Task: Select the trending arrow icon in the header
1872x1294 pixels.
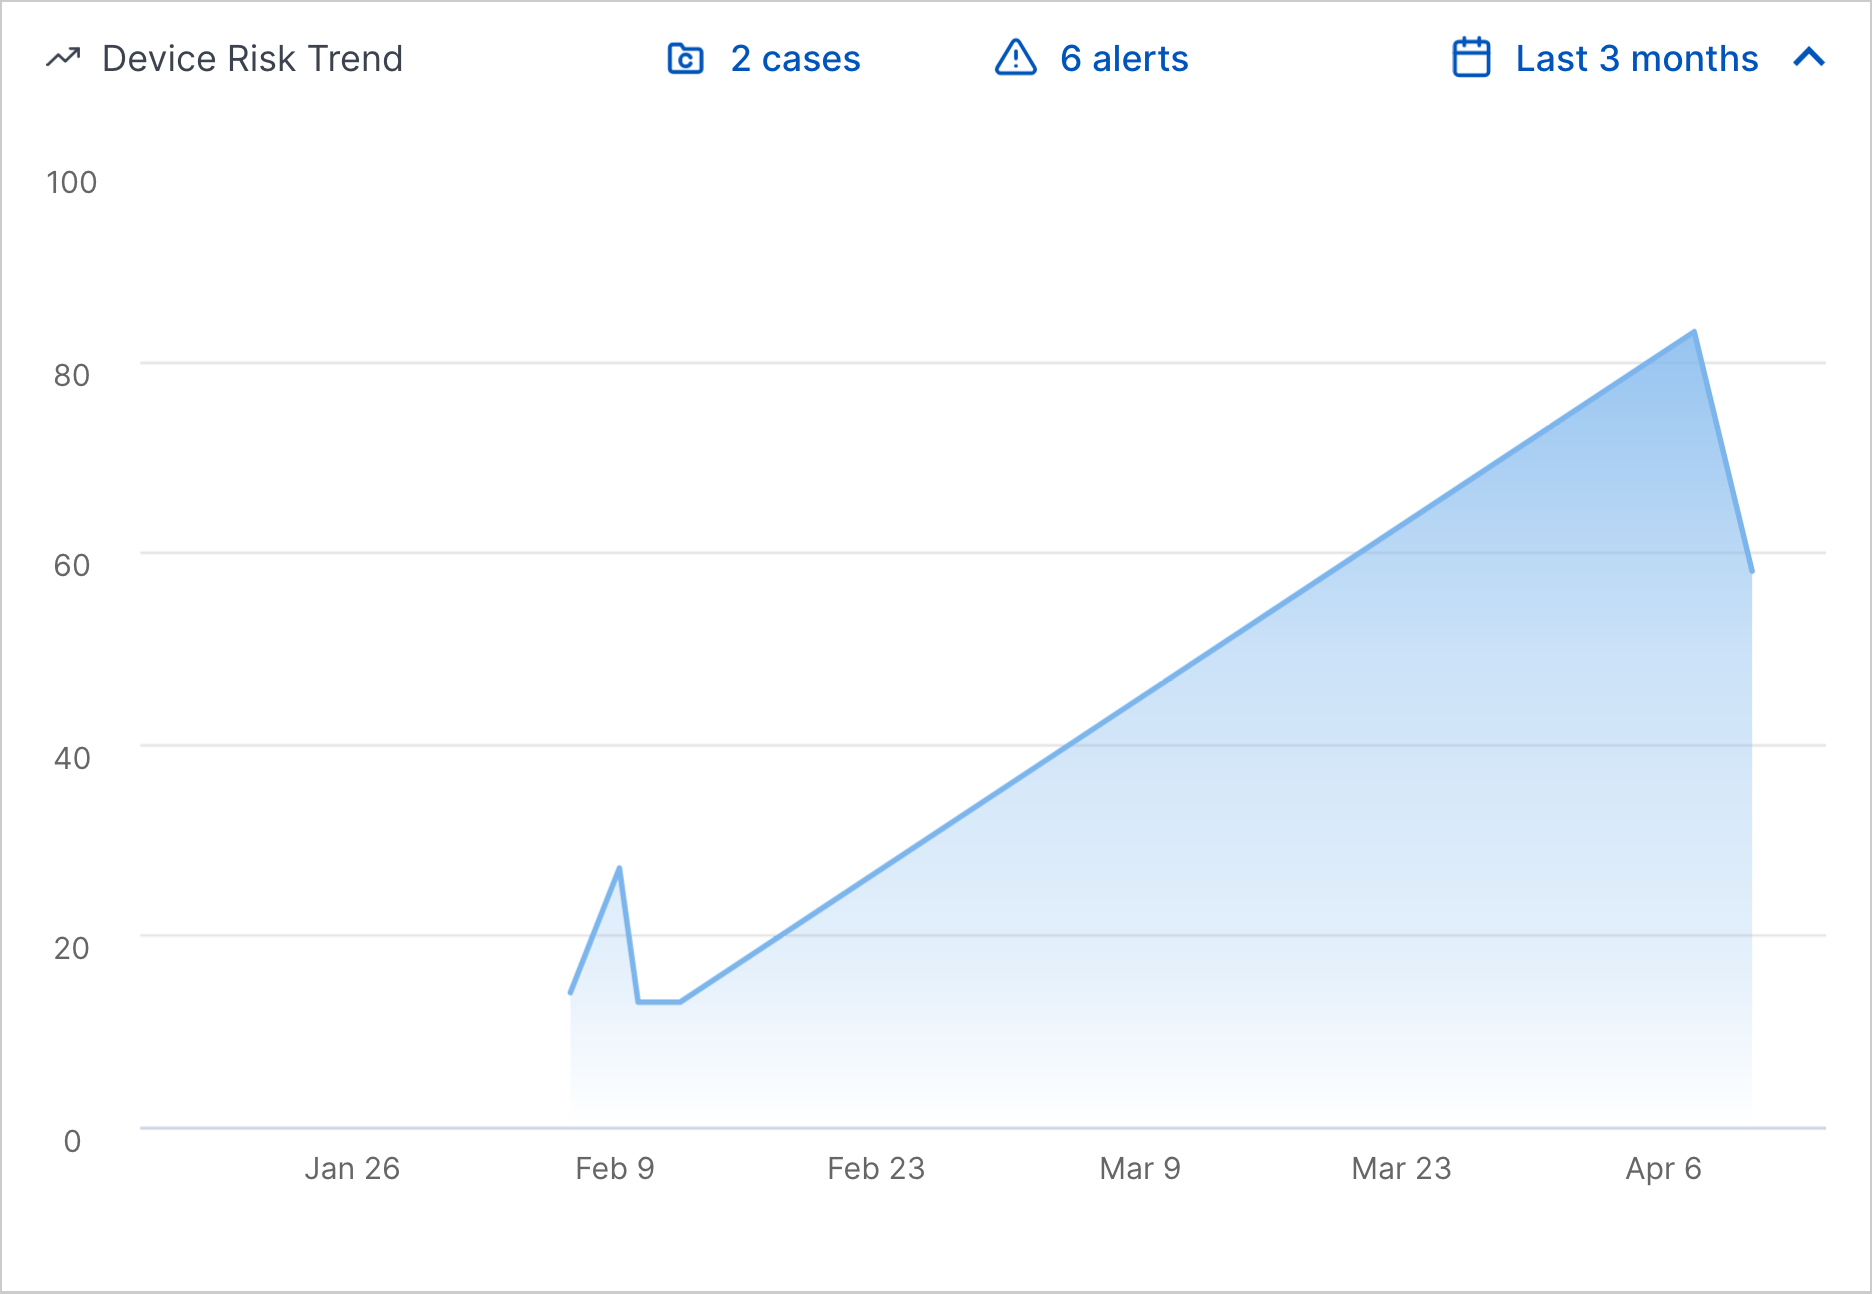Action: (x=62, y=57)
